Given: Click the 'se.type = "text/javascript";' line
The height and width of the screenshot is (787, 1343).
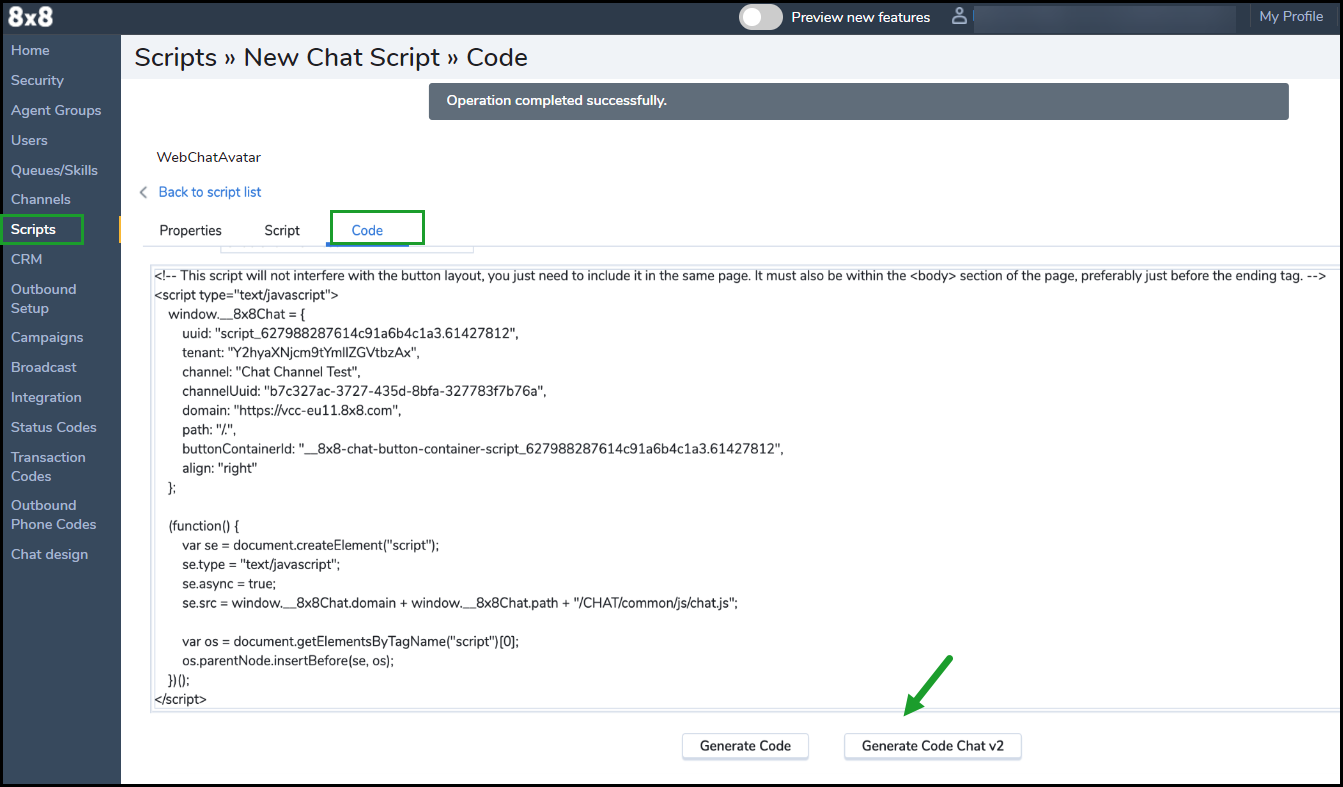Looking at the screenshot, I should [261, 564].
